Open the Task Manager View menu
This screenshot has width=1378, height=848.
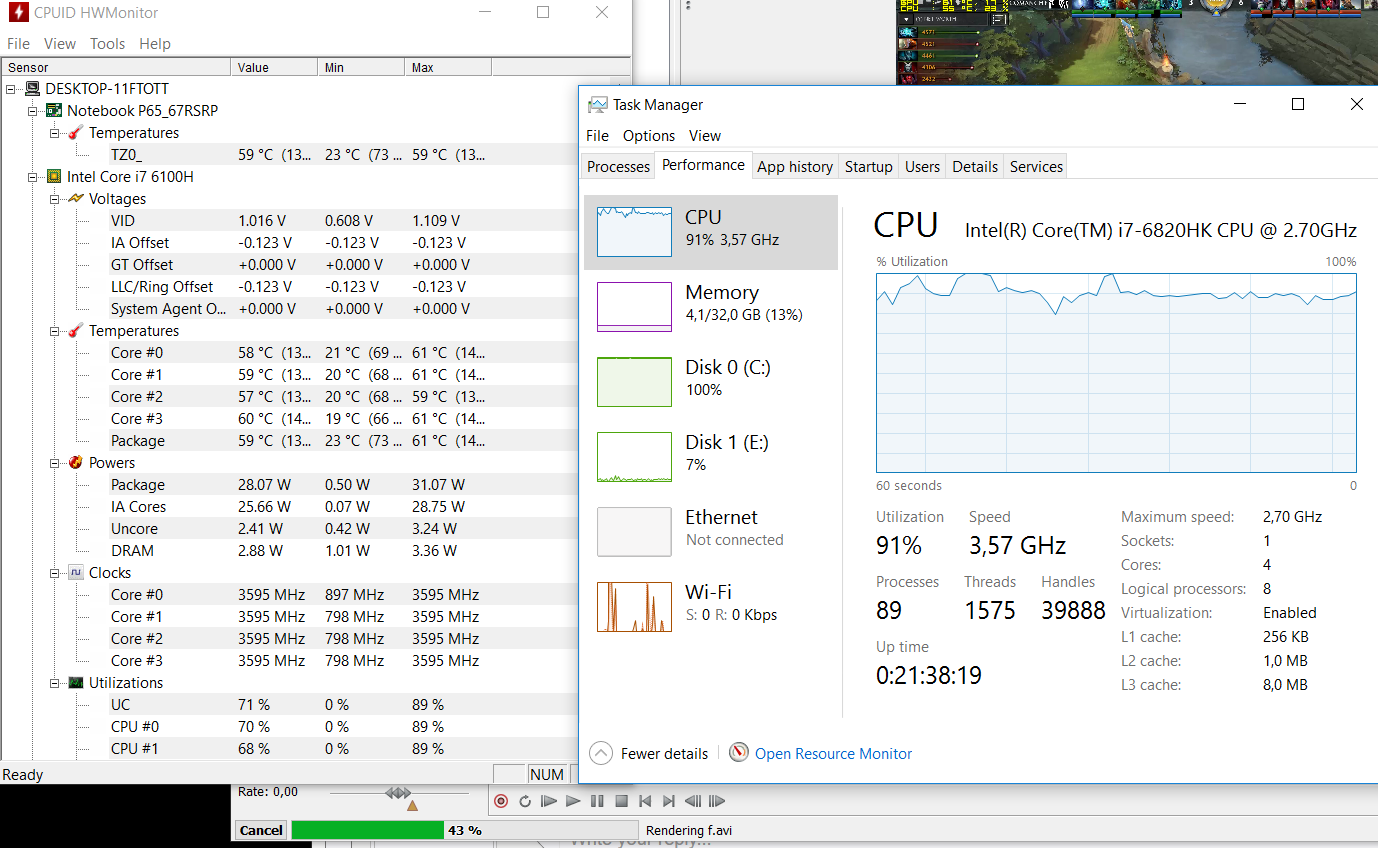705,136
